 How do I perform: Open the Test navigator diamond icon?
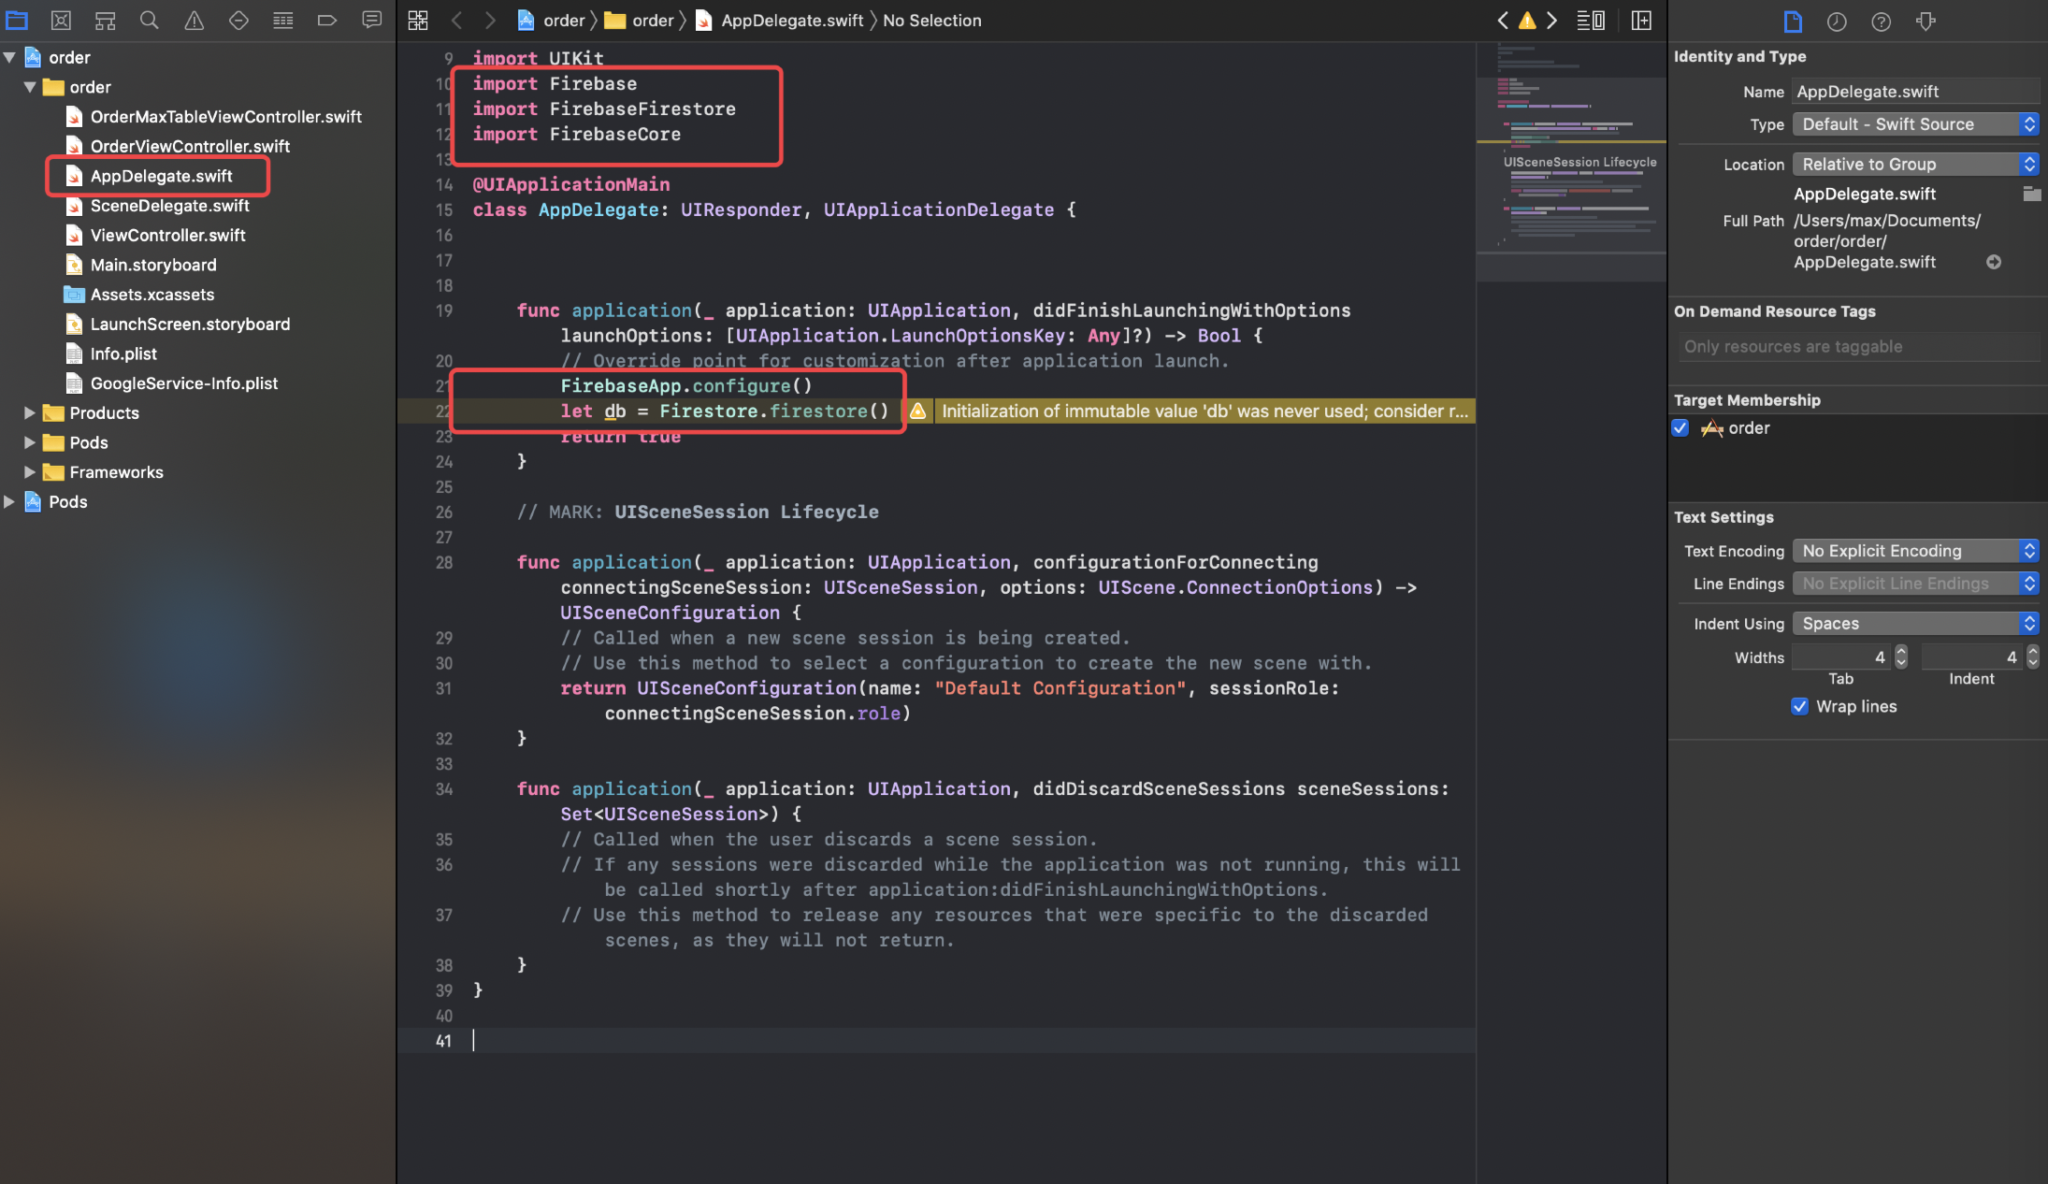(x=238, y=20)
